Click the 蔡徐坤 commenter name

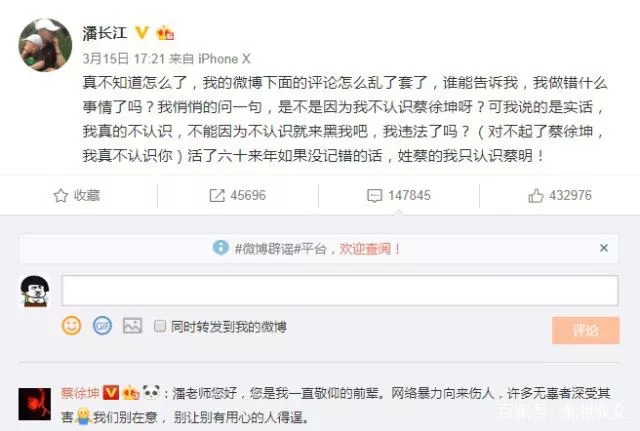tap(80, 393)
